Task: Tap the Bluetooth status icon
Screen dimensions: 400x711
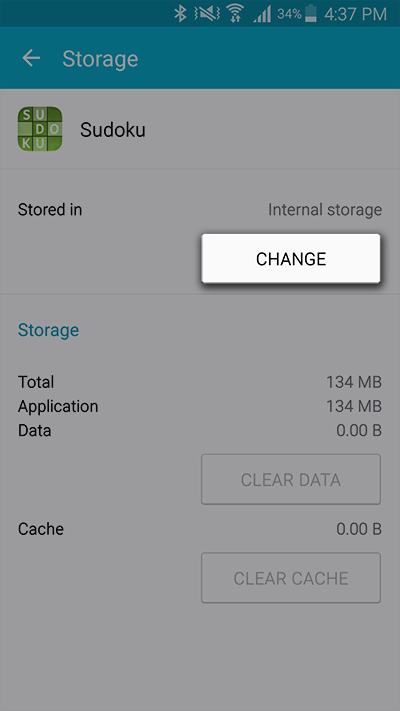Action: click(x=180, y=14)
